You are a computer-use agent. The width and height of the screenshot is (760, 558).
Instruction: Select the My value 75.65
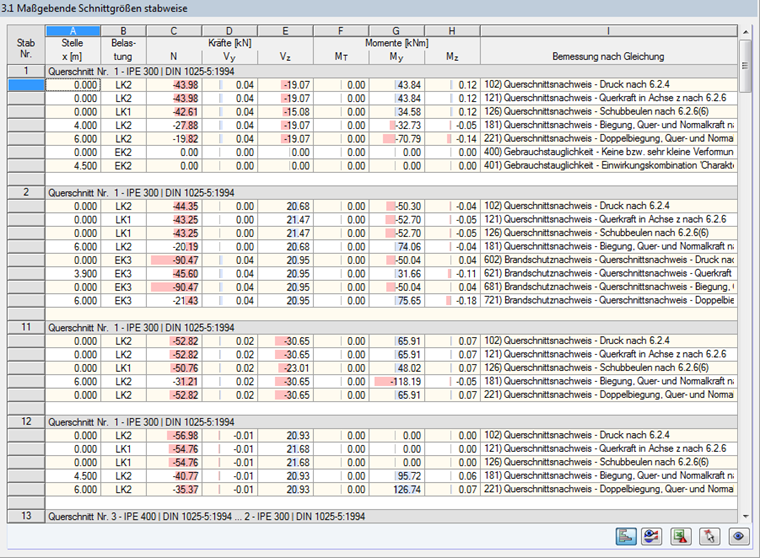396,301
